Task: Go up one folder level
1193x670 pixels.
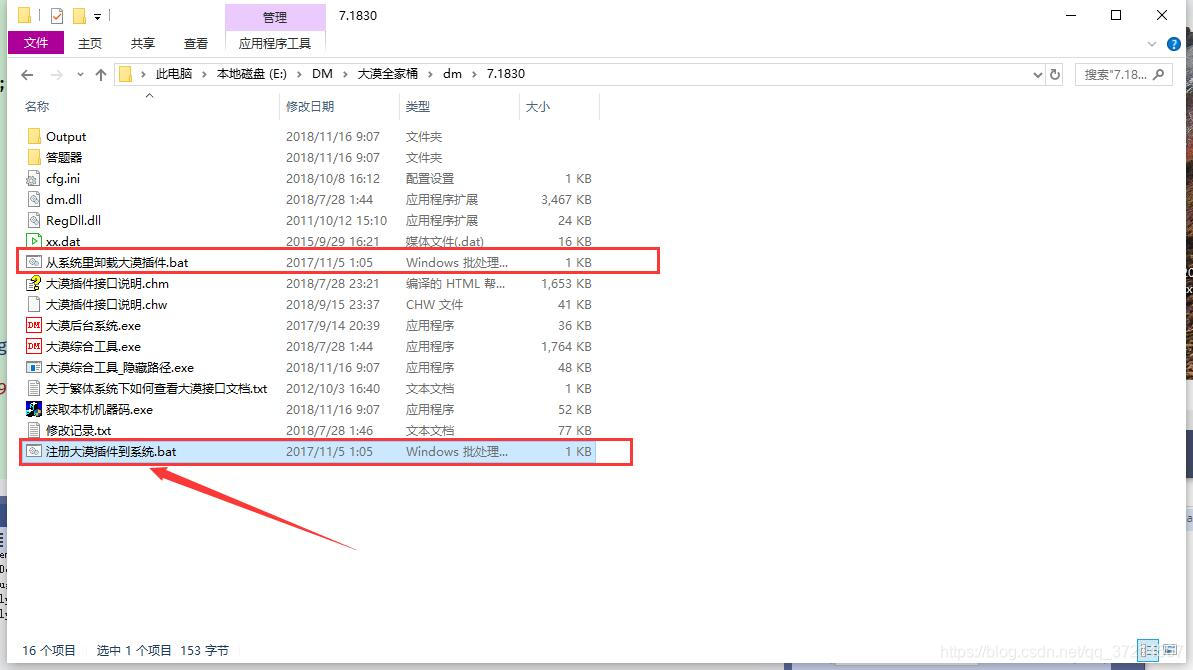Action: pos(100,74)
